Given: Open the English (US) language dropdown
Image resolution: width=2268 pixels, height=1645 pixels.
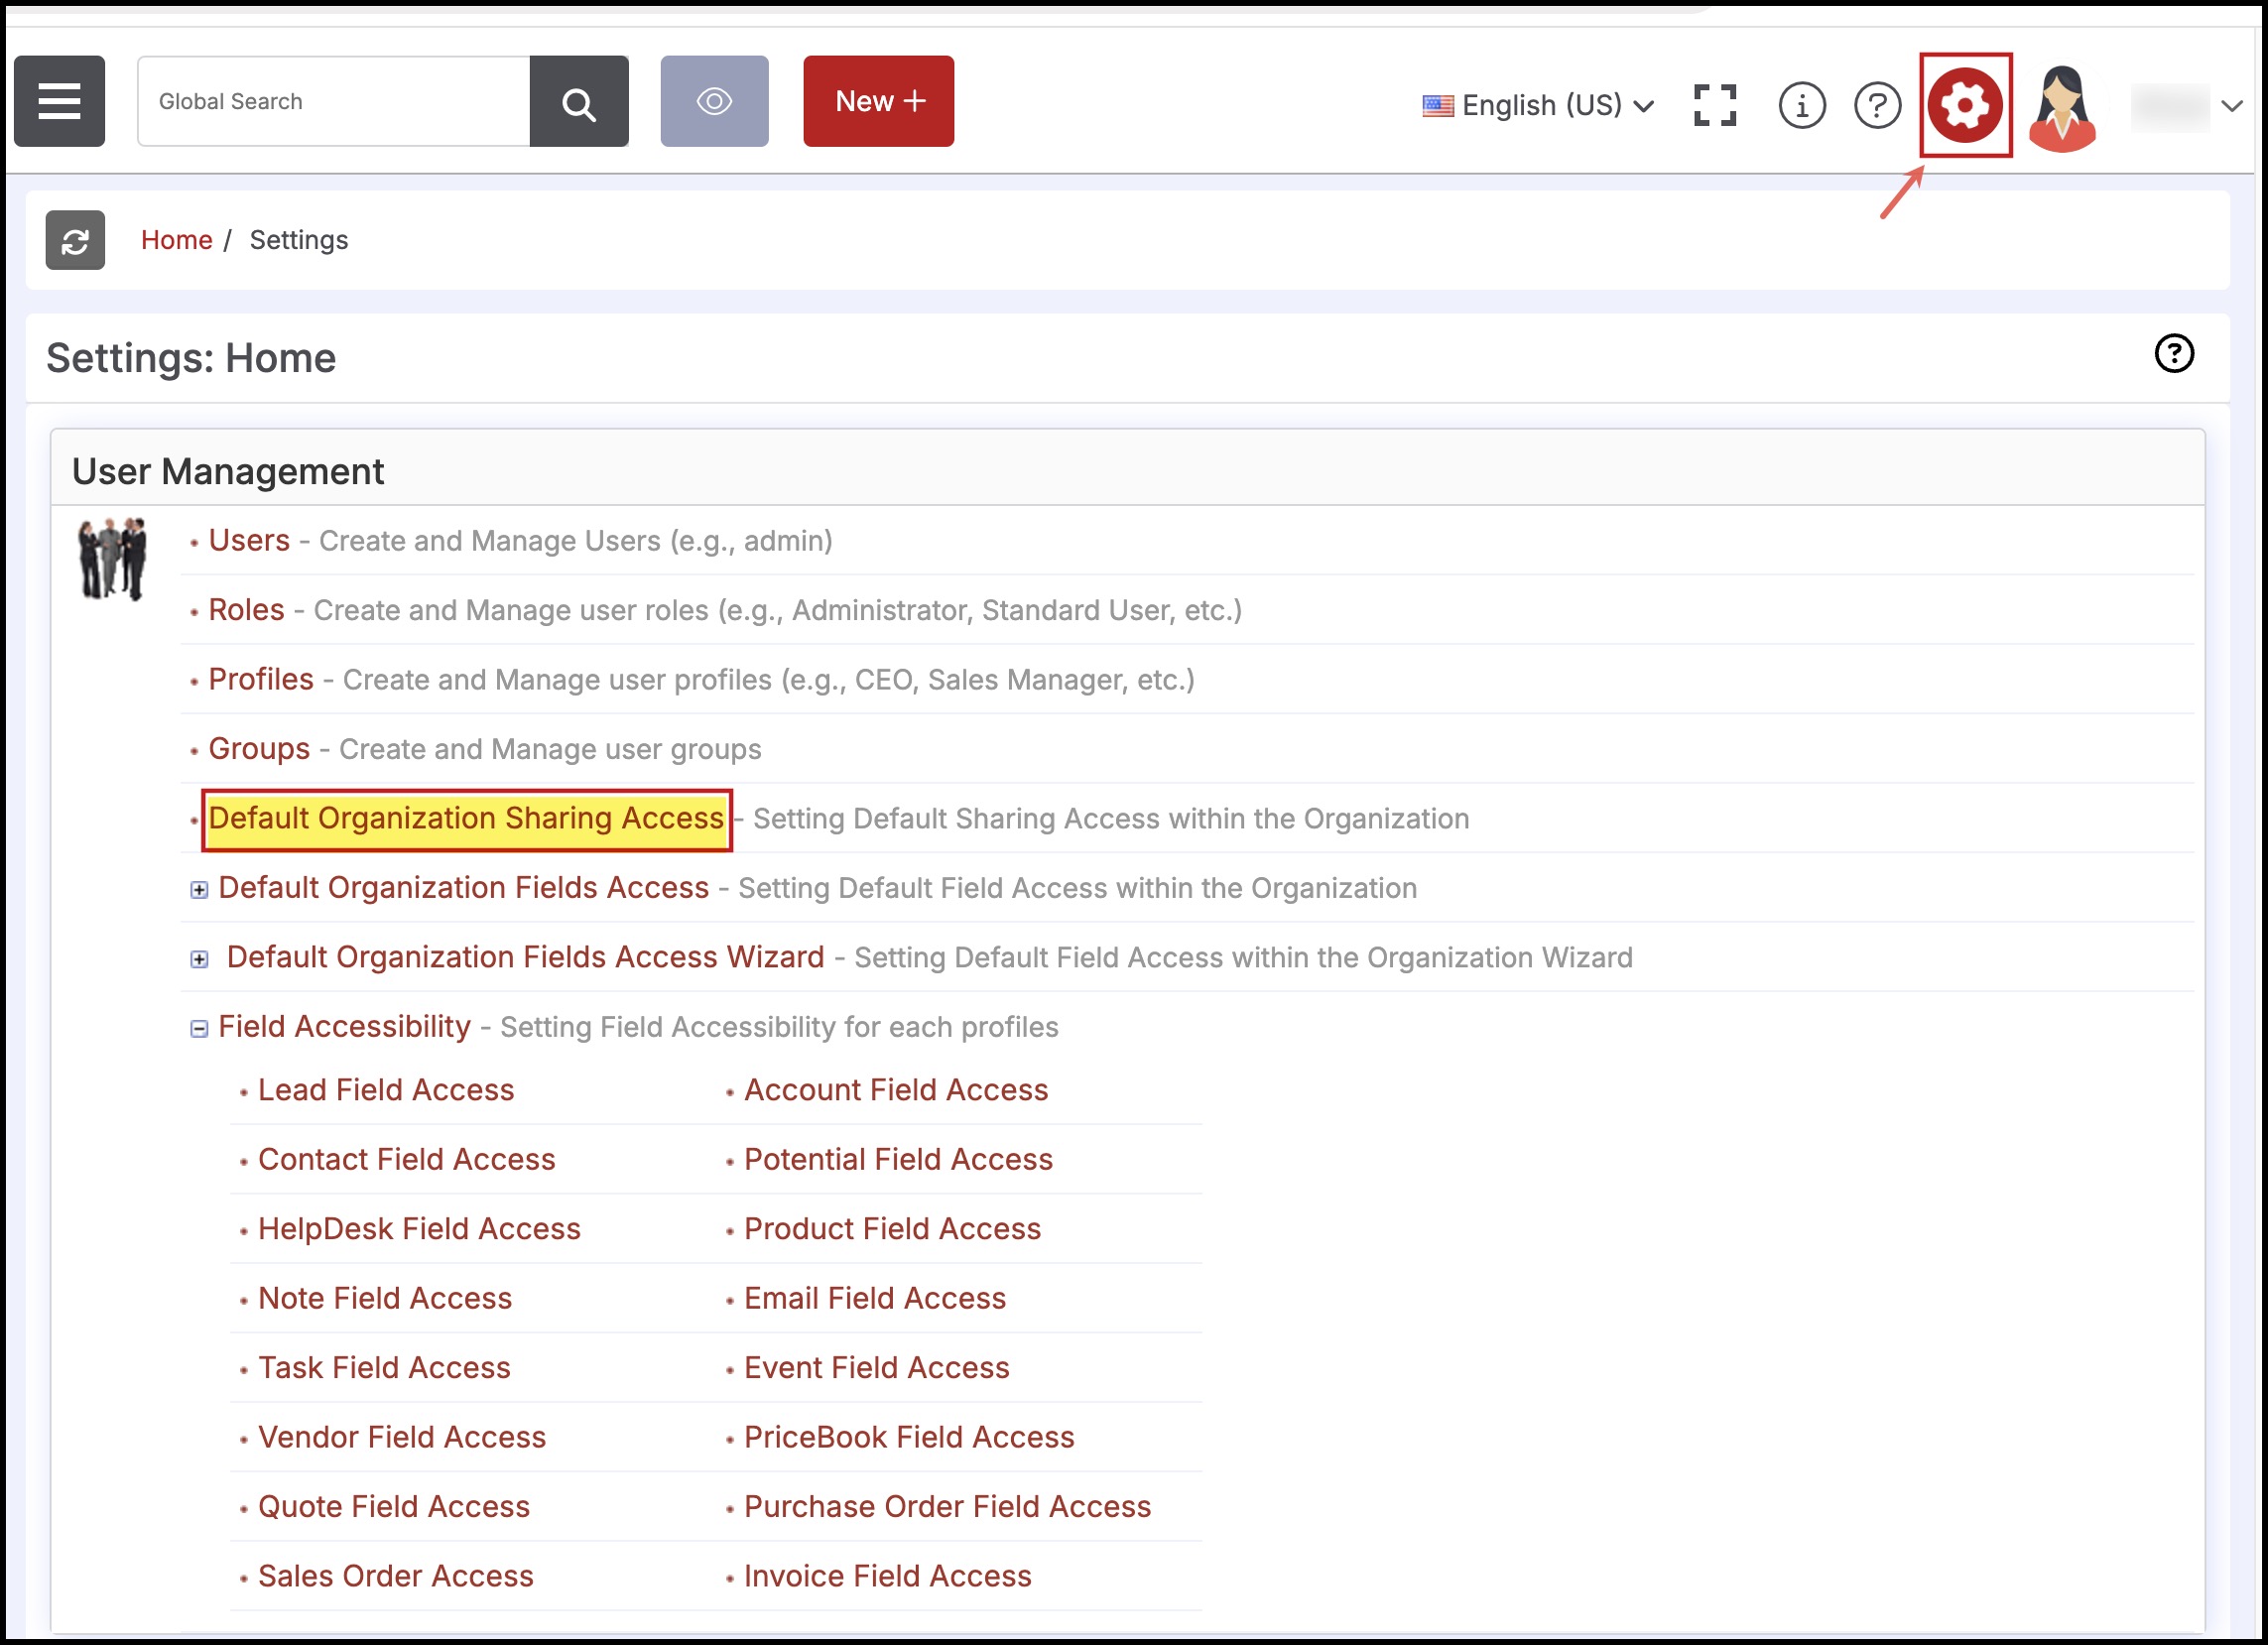Looking at the screenshot, I should coord(1538,105).
